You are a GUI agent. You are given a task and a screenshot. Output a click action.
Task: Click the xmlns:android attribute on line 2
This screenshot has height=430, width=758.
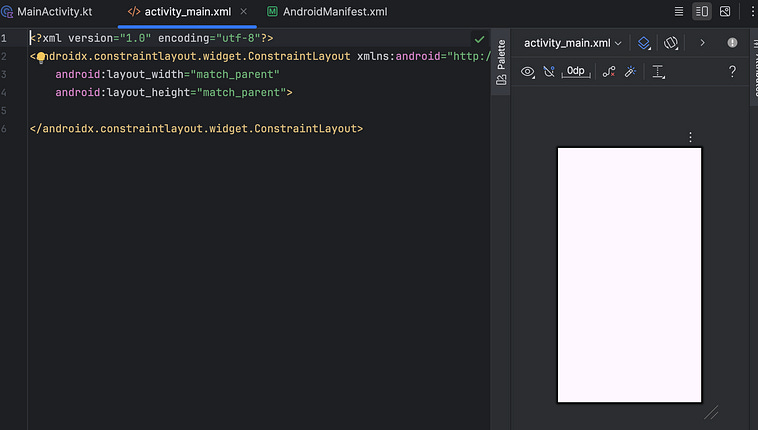coord(424,57)
